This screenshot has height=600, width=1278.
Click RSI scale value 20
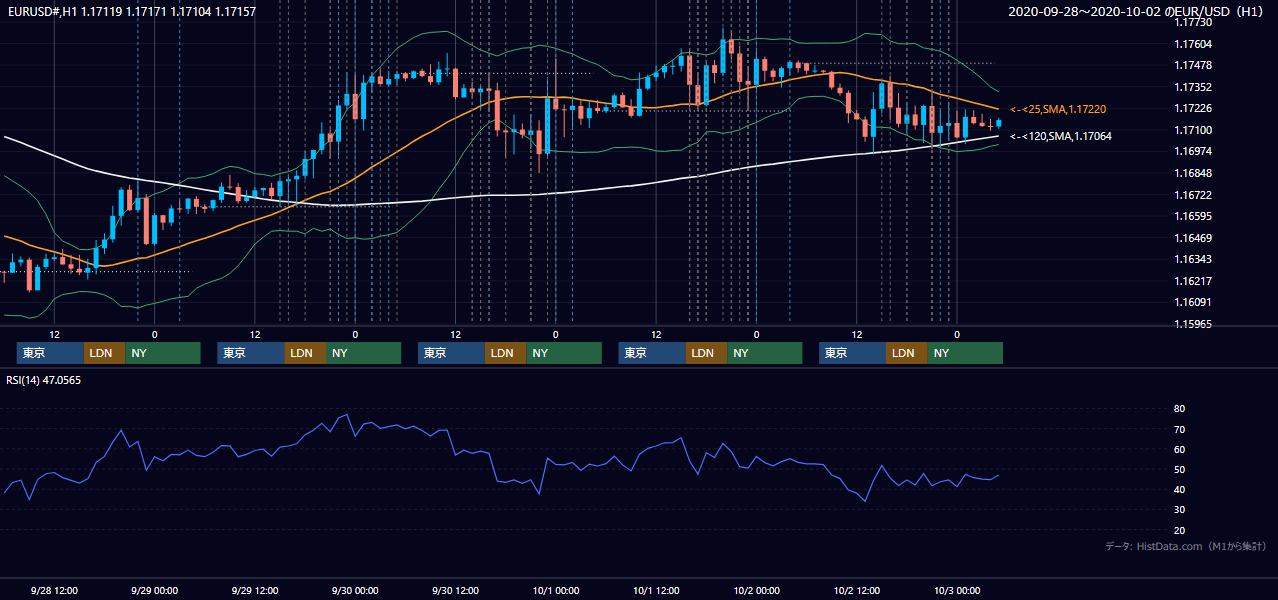pos(1179,531)
